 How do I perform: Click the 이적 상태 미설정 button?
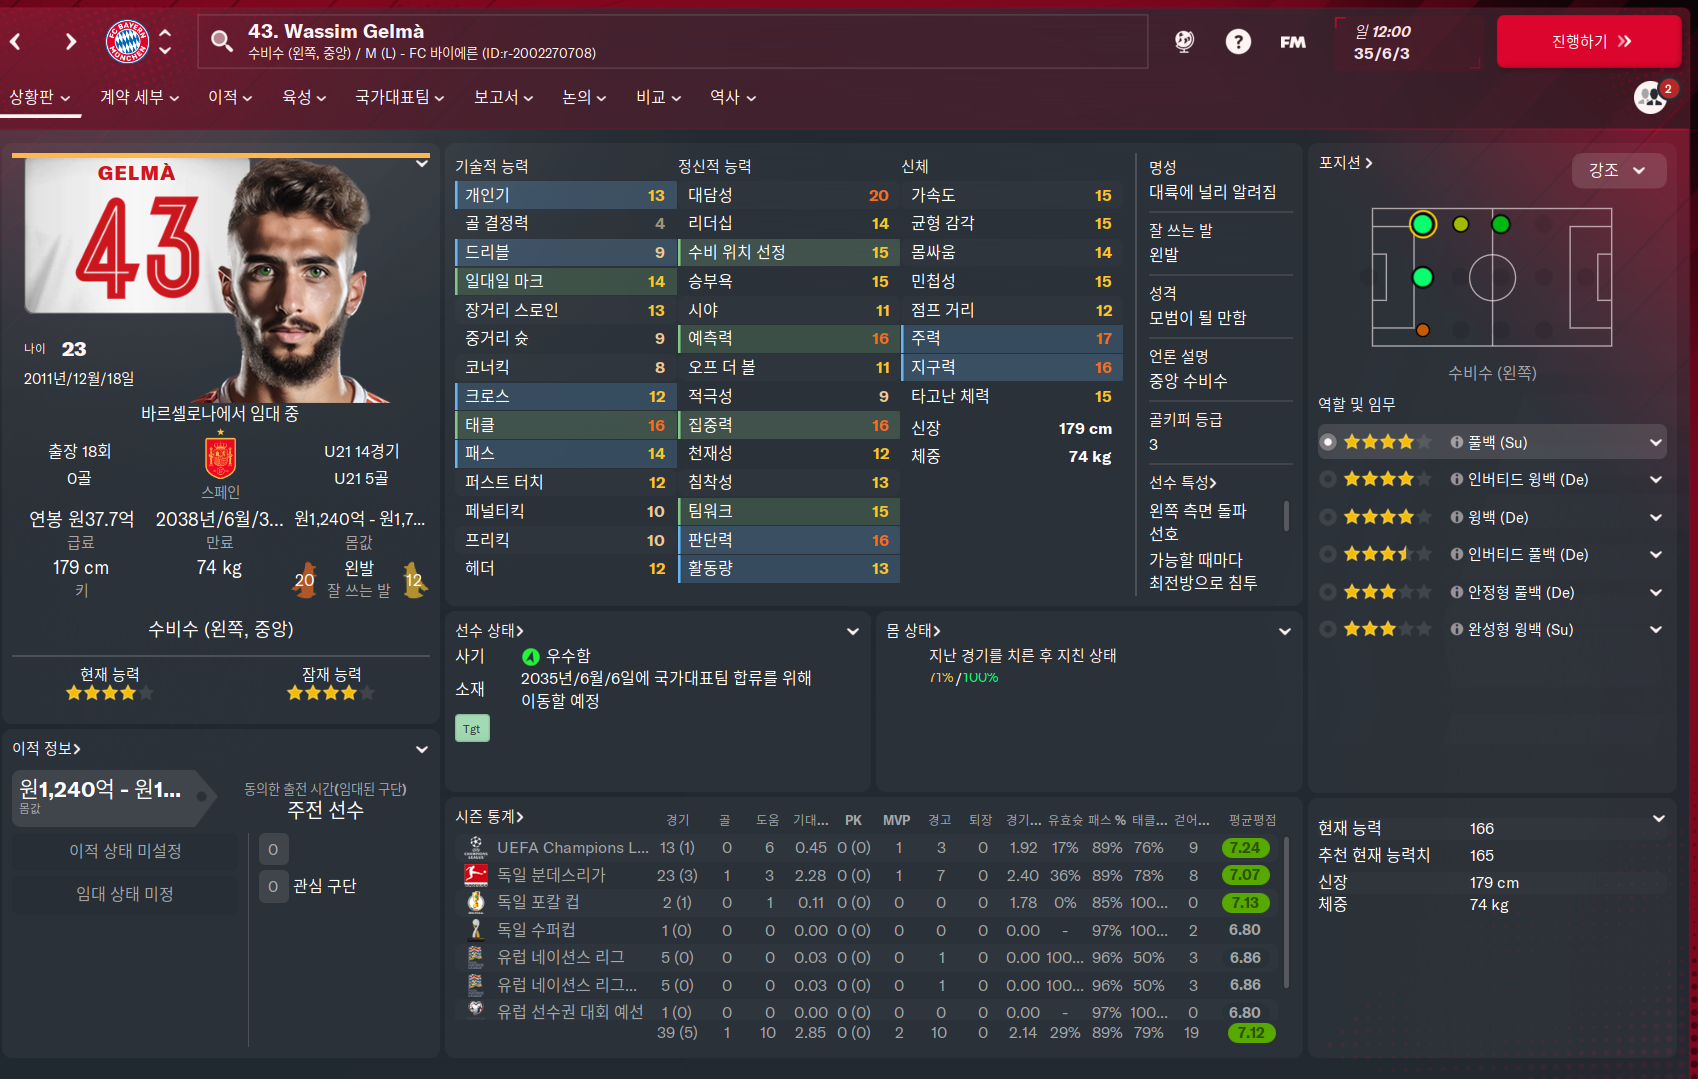click(x=125, y=851)
